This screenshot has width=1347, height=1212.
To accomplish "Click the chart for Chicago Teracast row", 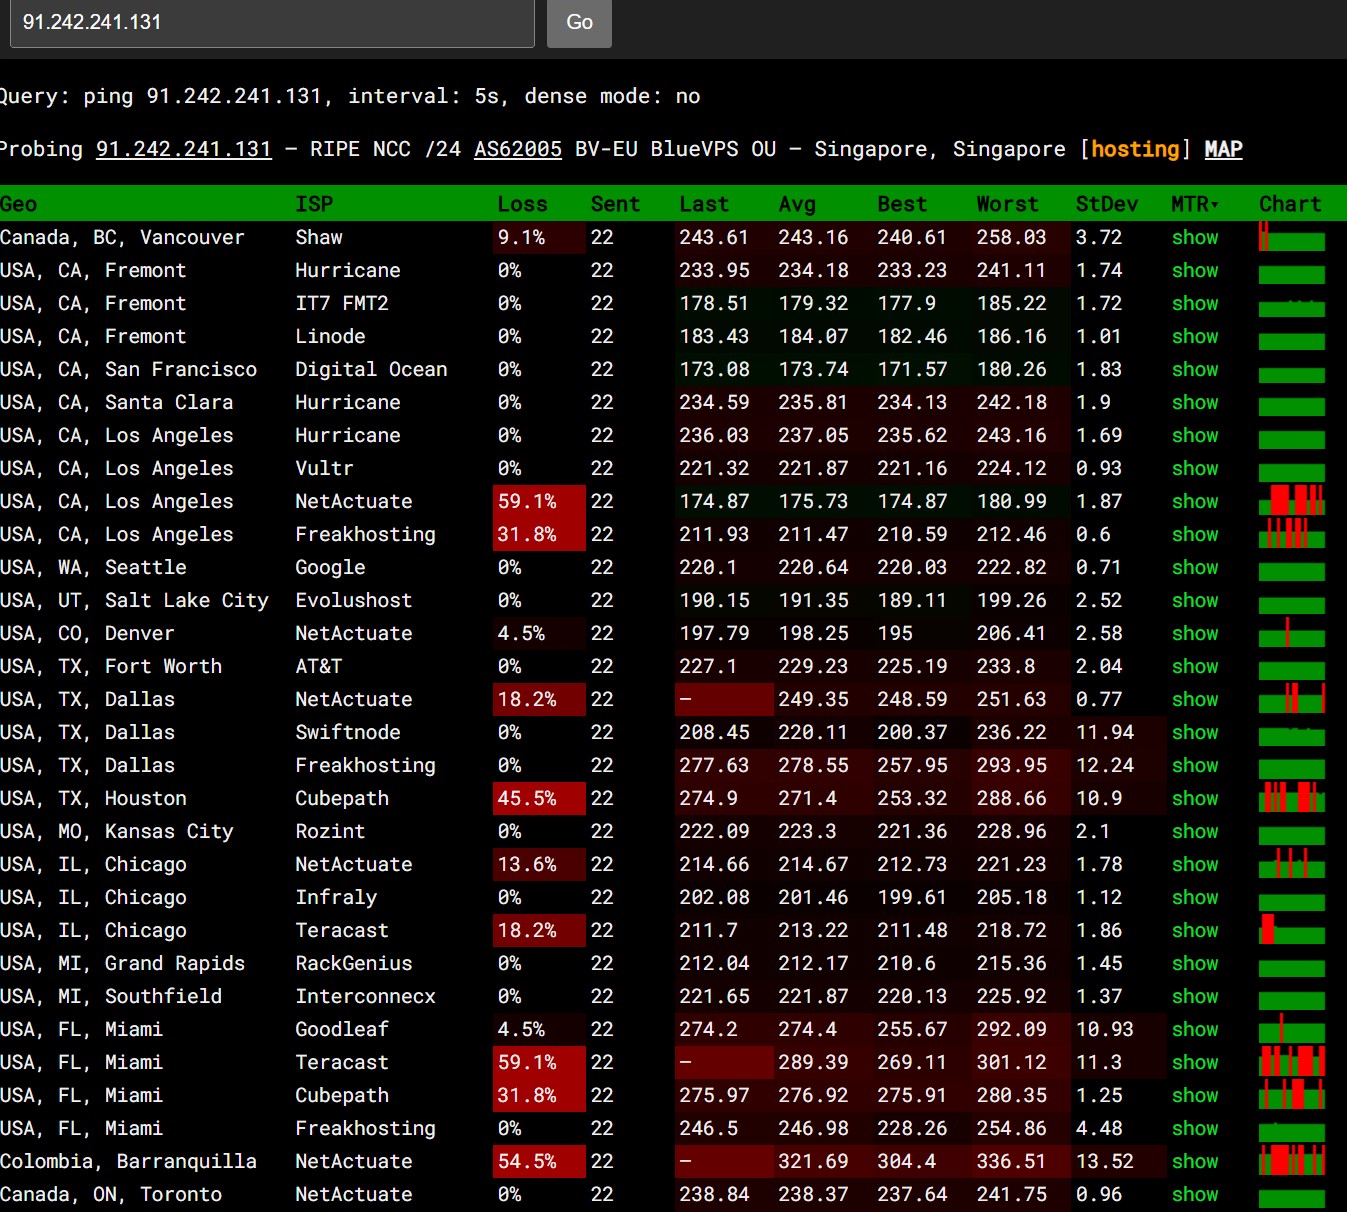I will pyautogui.click(x=1292, y=929).
